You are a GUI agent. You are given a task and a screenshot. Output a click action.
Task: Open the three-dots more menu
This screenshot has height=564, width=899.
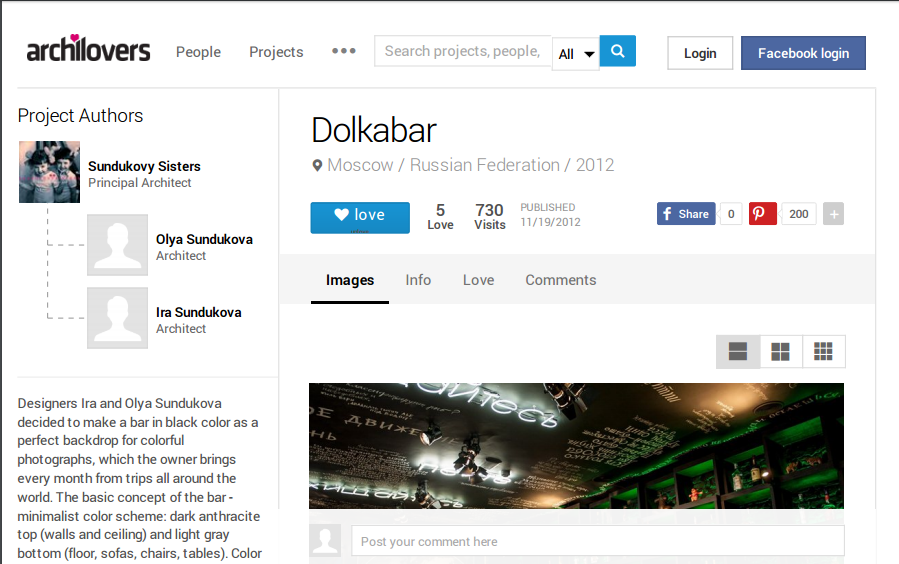pyautogui.click(x=343, y=51)
